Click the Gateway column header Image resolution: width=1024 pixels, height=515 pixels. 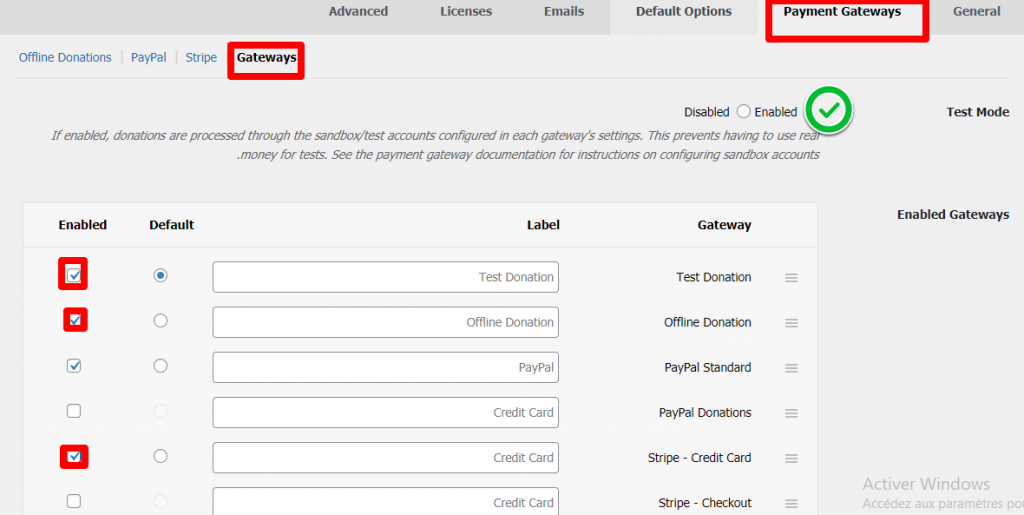pyautogui.click(x=724, y=225)
